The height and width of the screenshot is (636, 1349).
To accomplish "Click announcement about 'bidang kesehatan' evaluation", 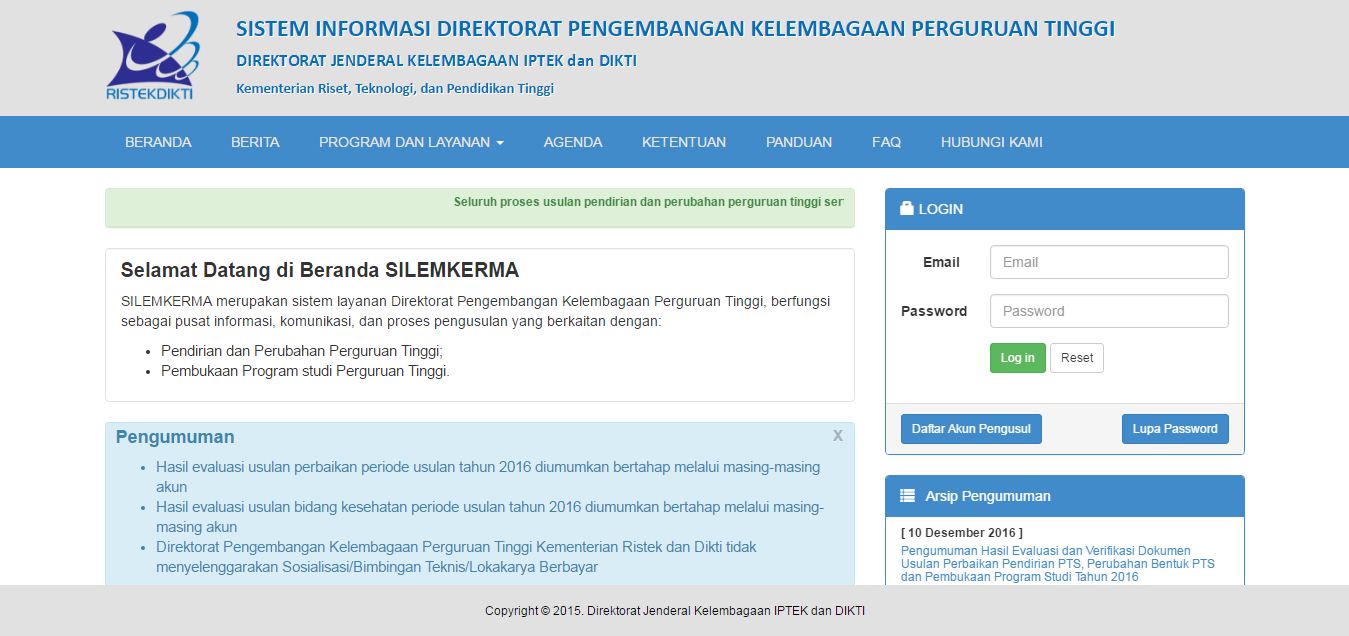I will point(490,517).
